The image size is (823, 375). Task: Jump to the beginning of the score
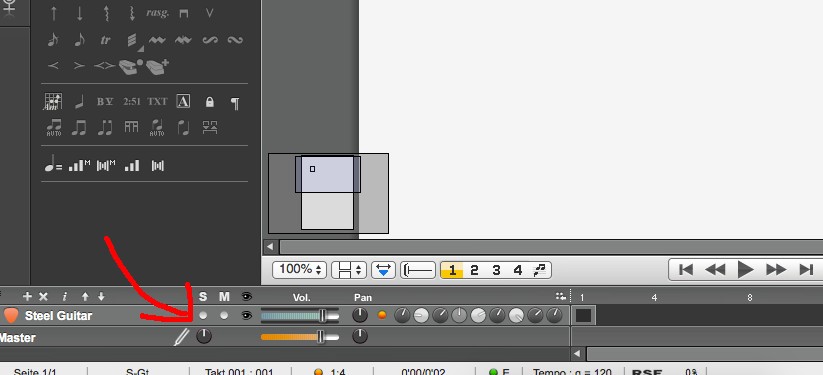(x=685, y=269)
